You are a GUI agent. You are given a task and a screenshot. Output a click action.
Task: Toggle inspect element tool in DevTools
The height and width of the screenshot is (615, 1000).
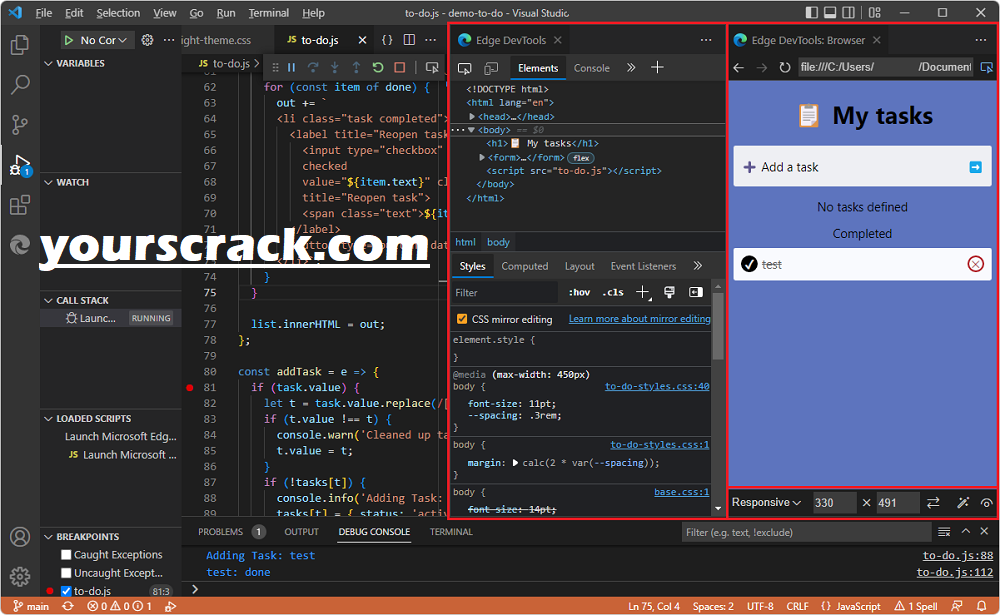click(x=465, y=68)
